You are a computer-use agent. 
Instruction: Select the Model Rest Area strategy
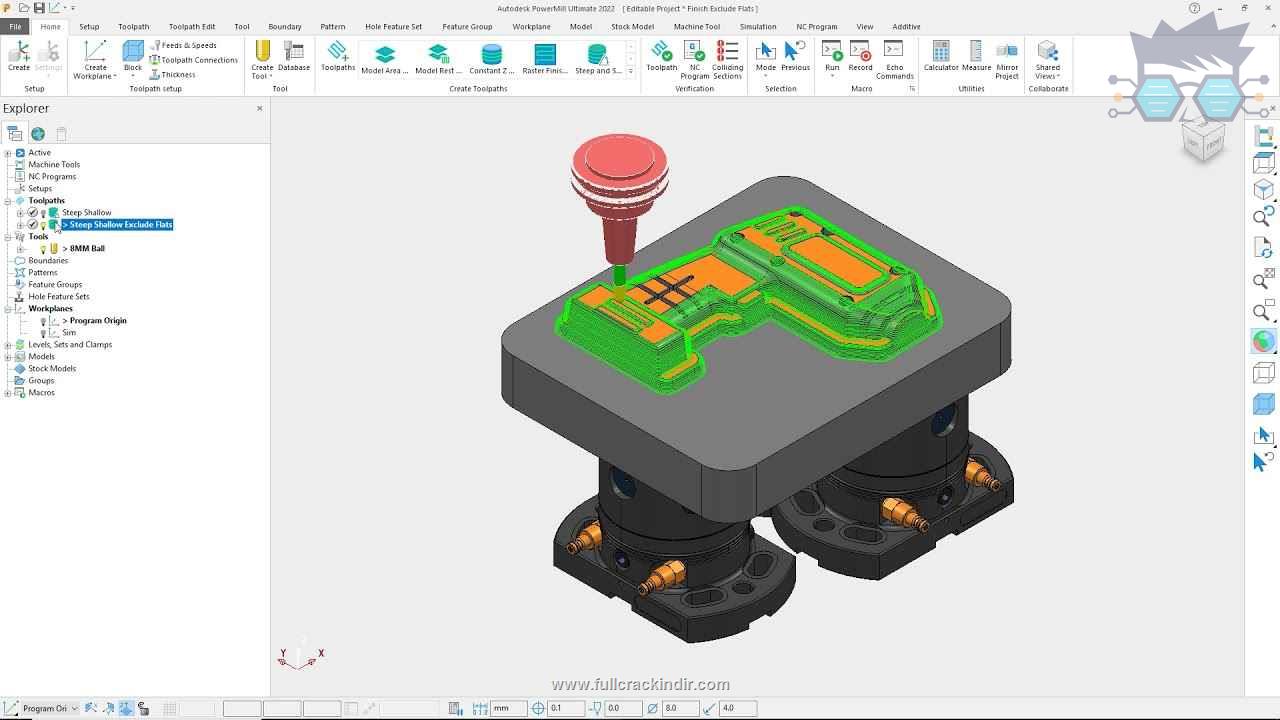tap(438, 60)
